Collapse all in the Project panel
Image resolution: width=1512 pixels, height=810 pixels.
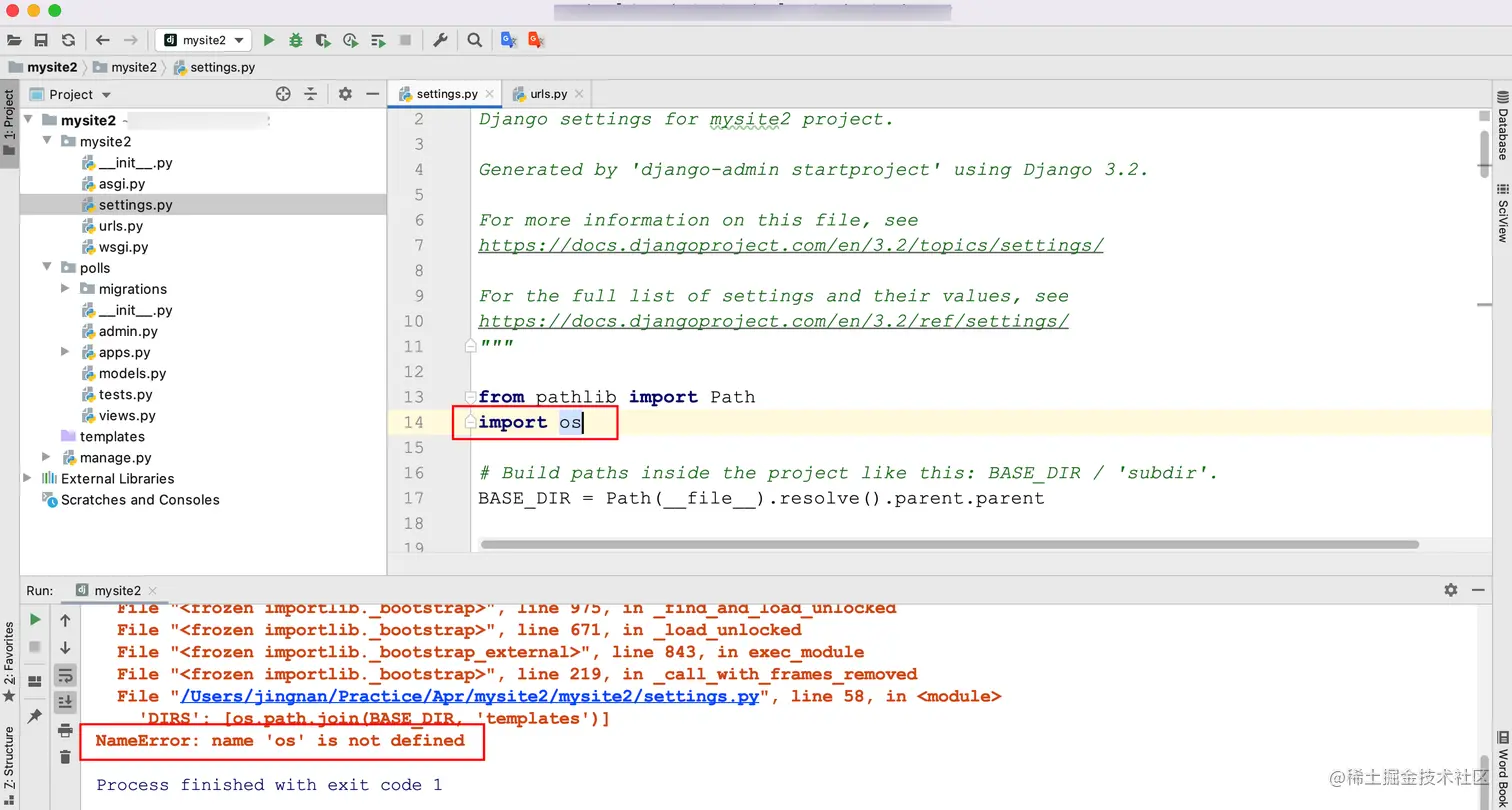tap(311, 94)
